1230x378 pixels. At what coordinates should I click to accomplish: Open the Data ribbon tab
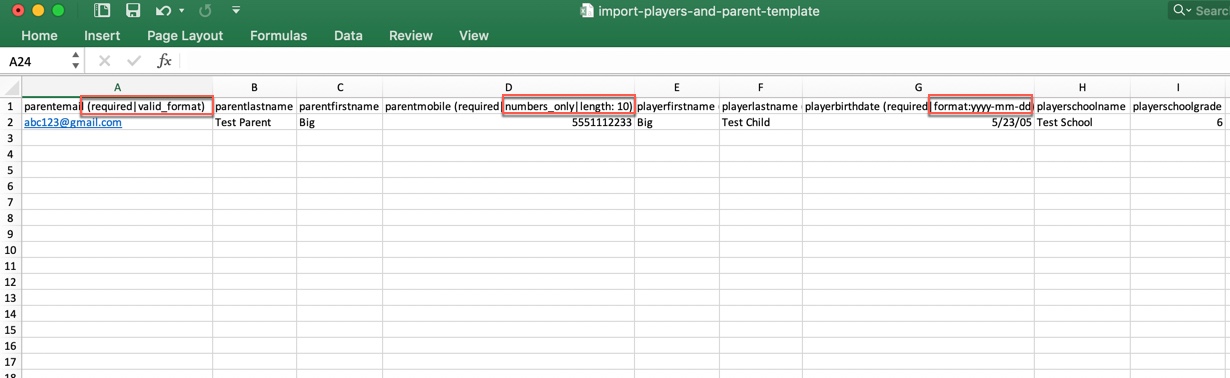coord(348,35)
